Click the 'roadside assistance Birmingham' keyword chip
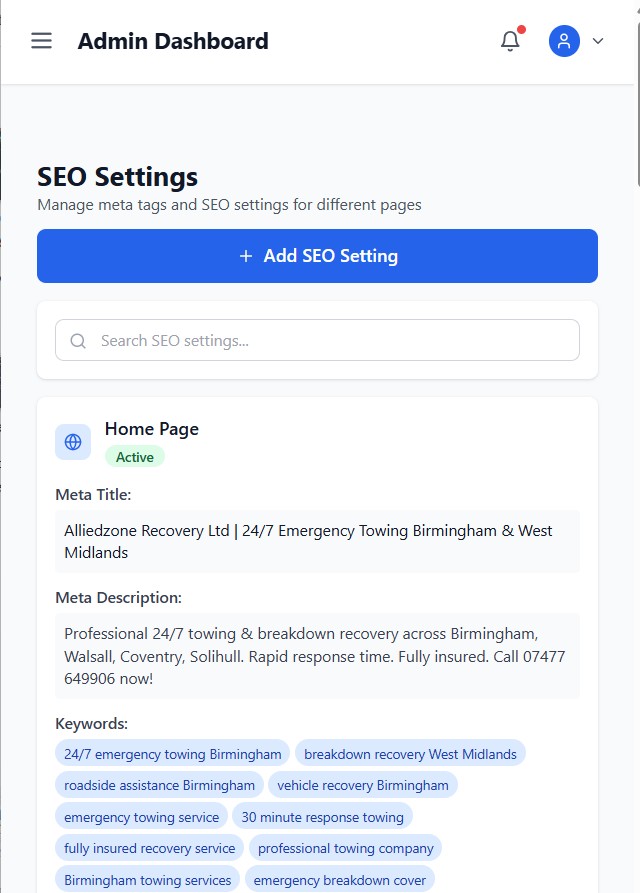This screenshot has height=893, width=640. point(160,785)
